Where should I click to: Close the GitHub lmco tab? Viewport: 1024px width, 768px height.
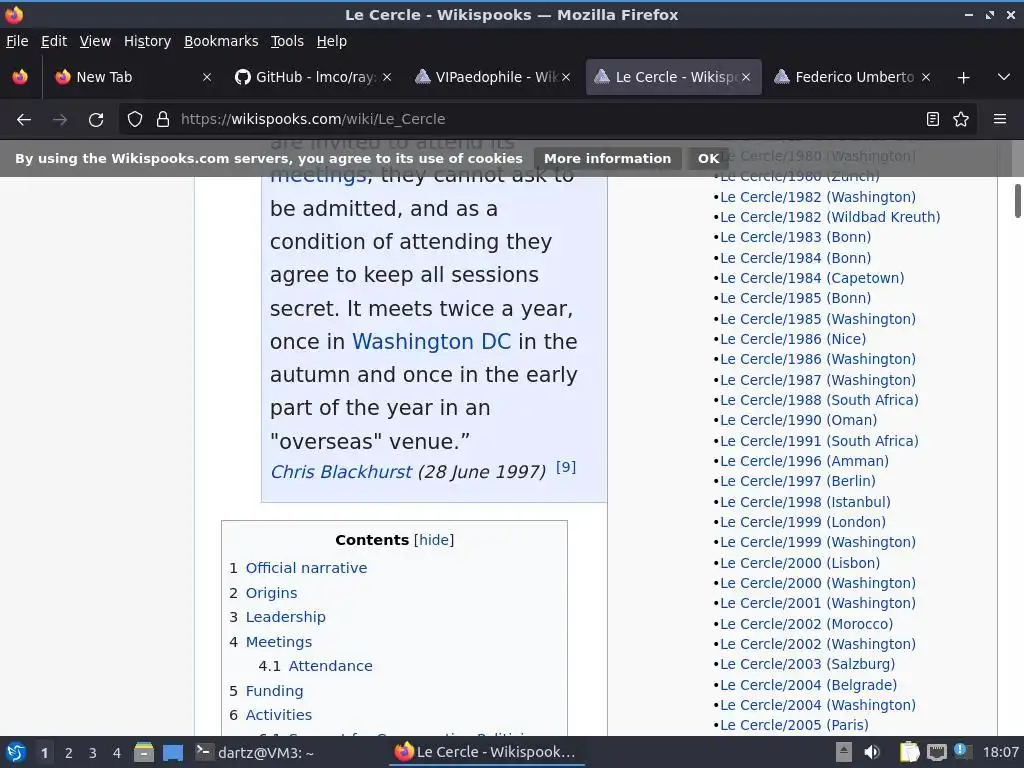pyautogui.click(x=387, y=77)
